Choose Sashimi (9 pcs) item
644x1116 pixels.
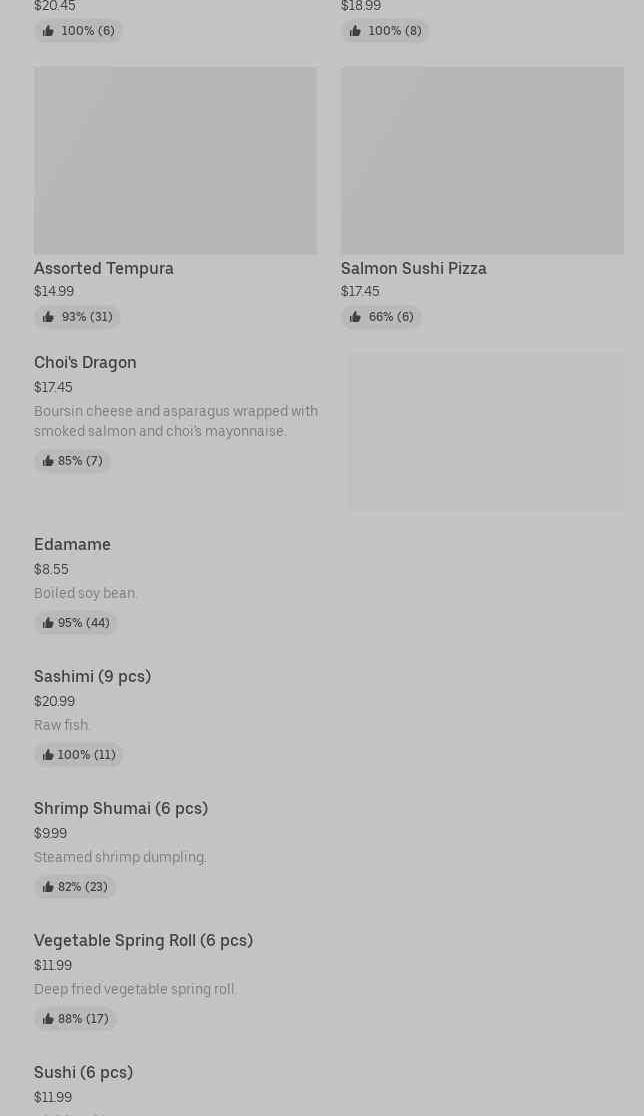tap(92, 676)
